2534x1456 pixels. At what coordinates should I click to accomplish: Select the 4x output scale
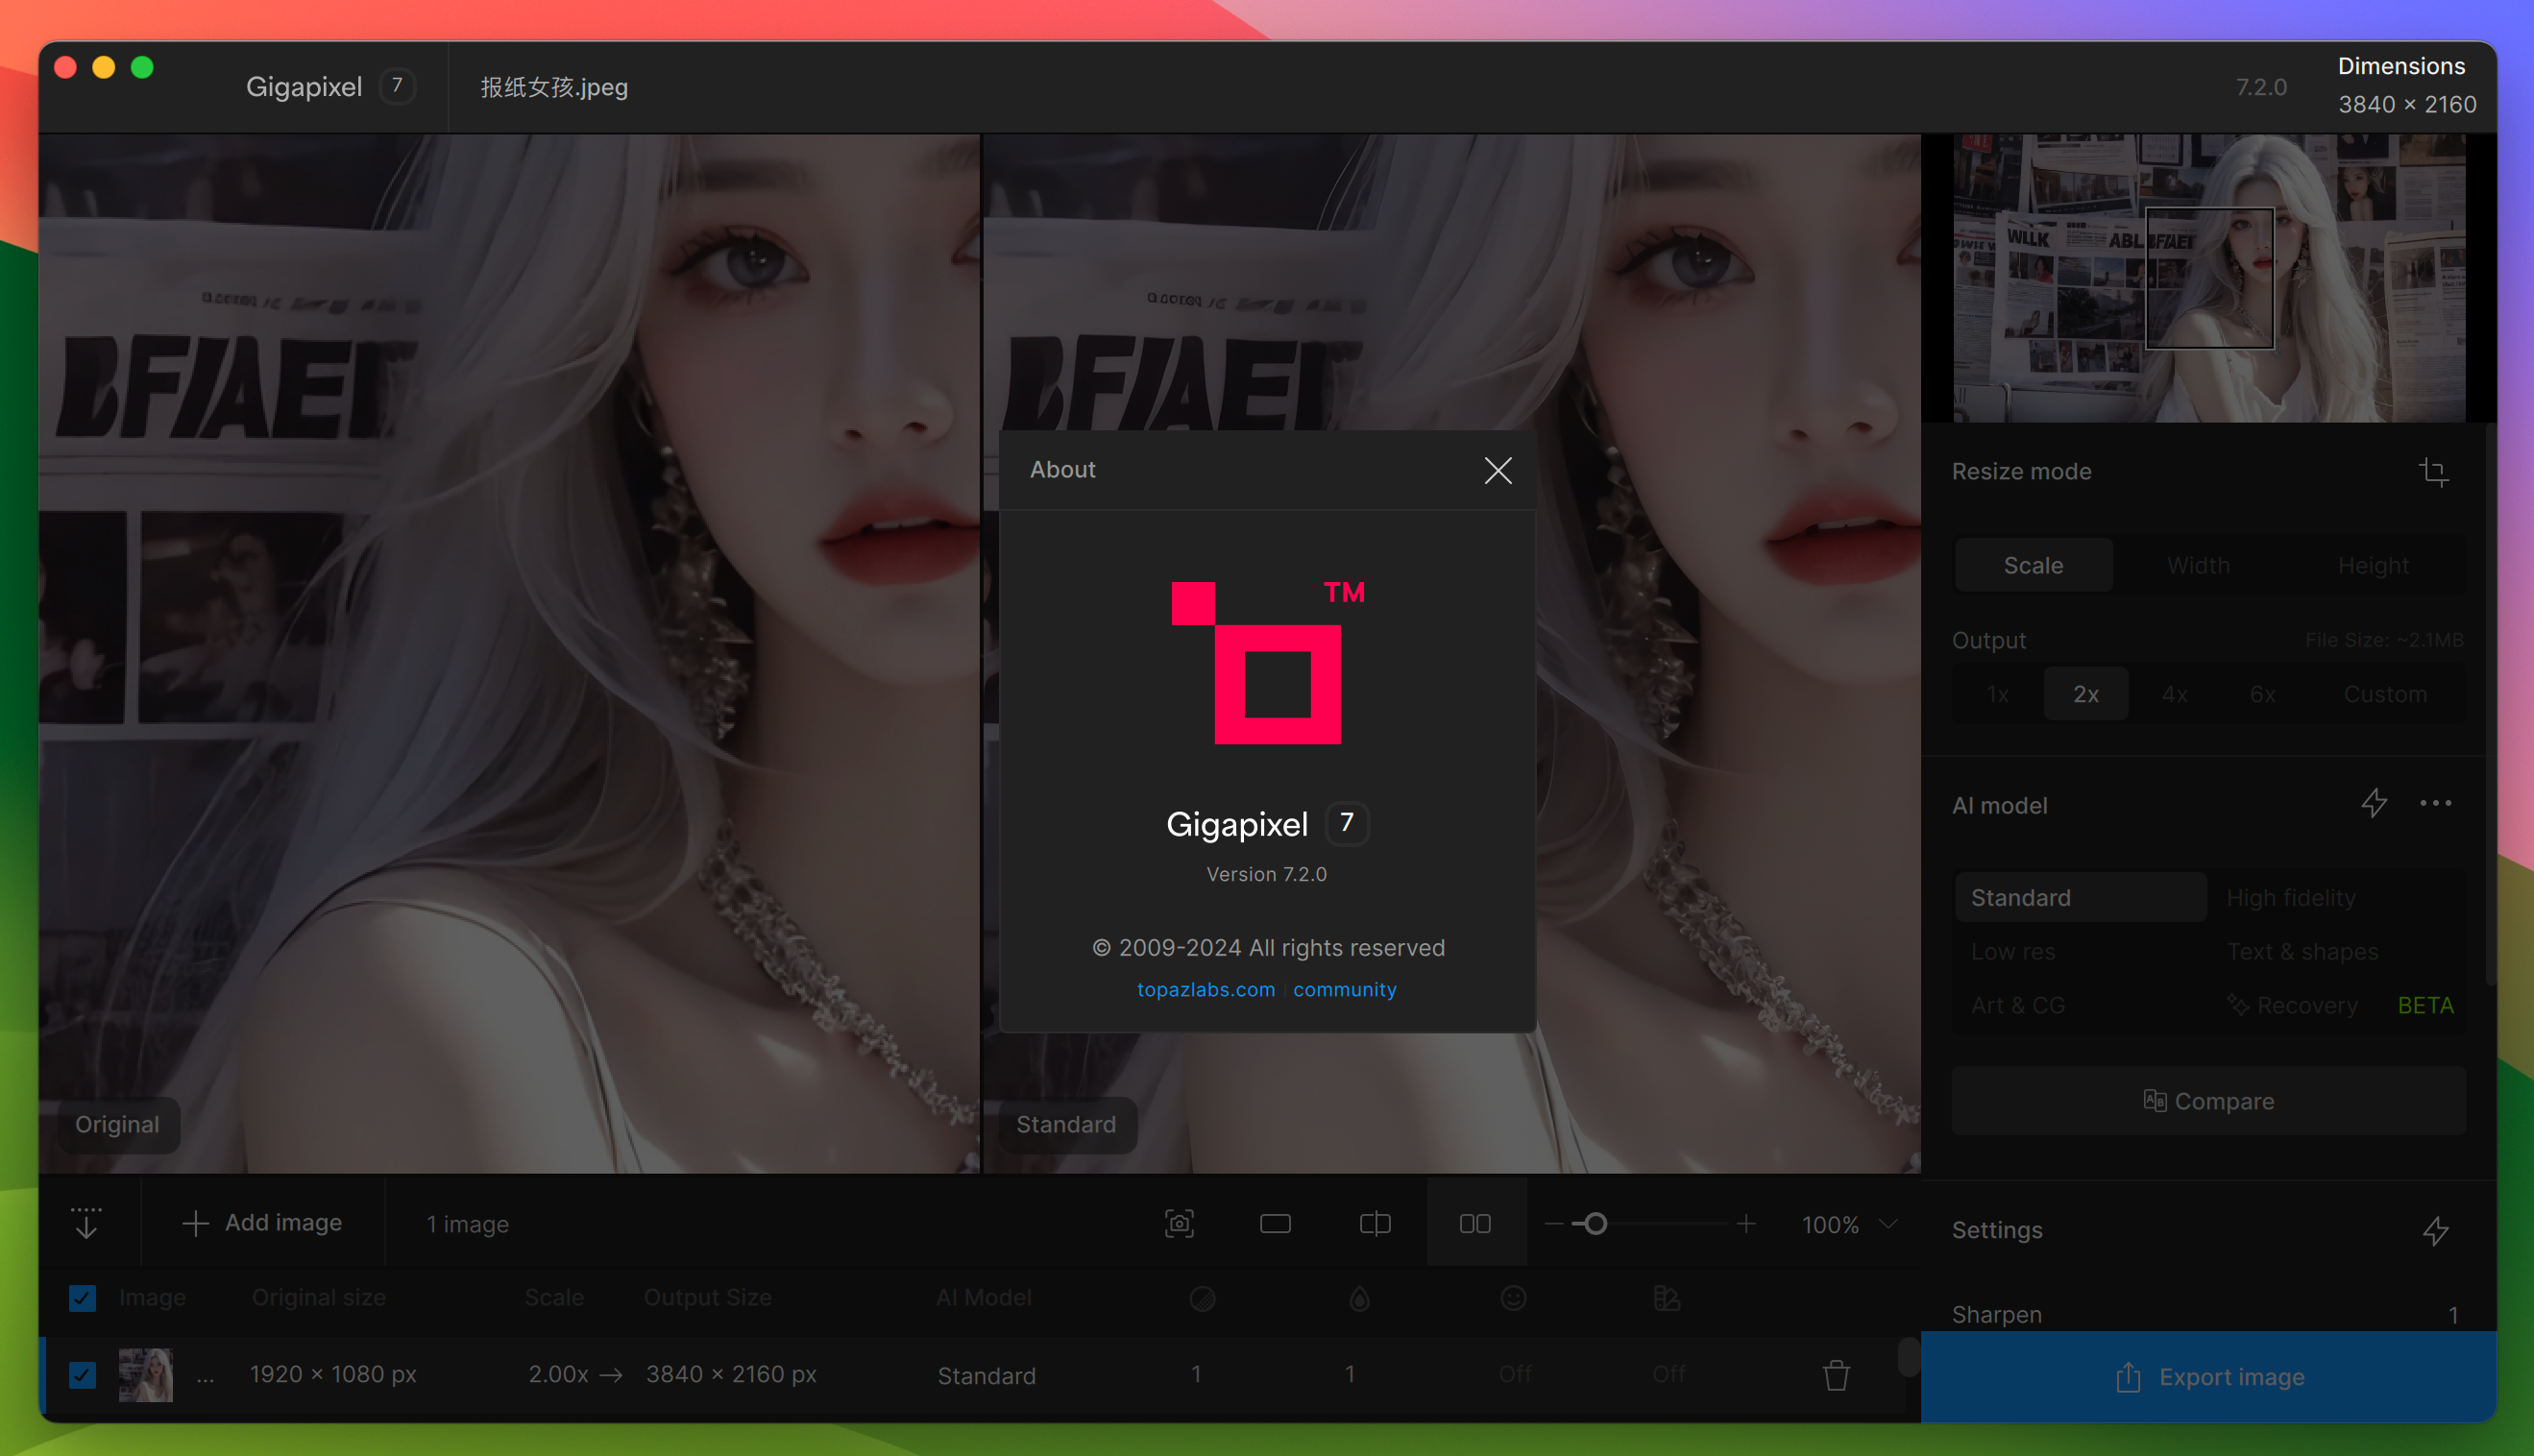2176,692
